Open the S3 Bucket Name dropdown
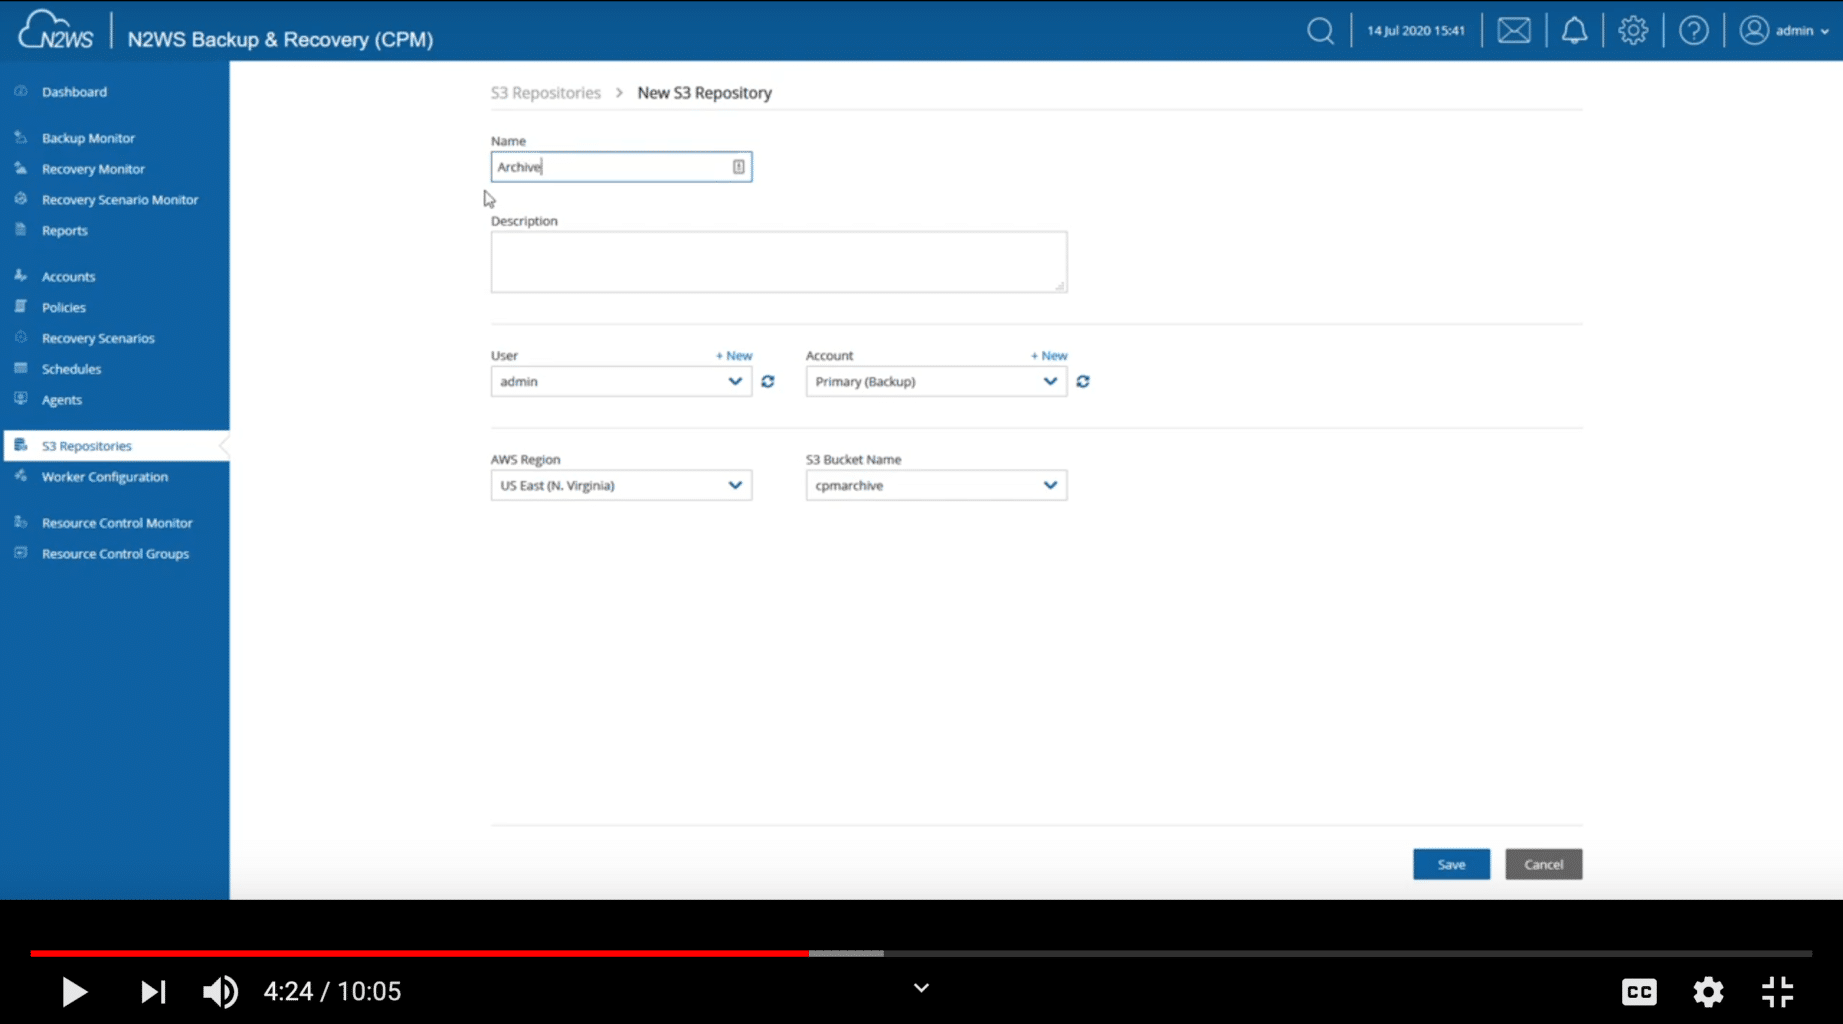 tap(1049, 485)
